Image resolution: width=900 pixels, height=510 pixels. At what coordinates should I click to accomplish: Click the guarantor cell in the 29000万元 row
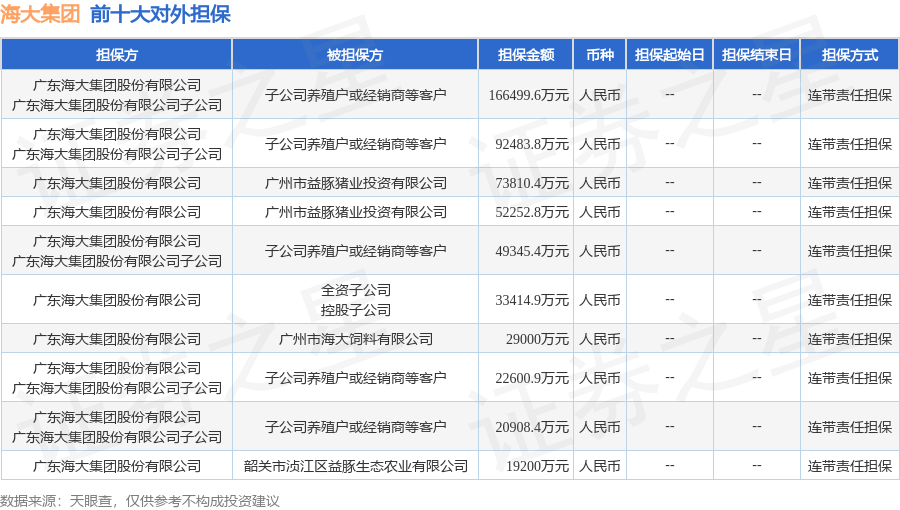point(117,339)
